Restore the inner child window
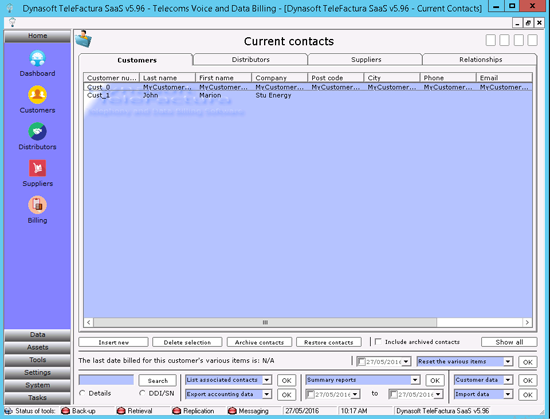 (528, 23)
